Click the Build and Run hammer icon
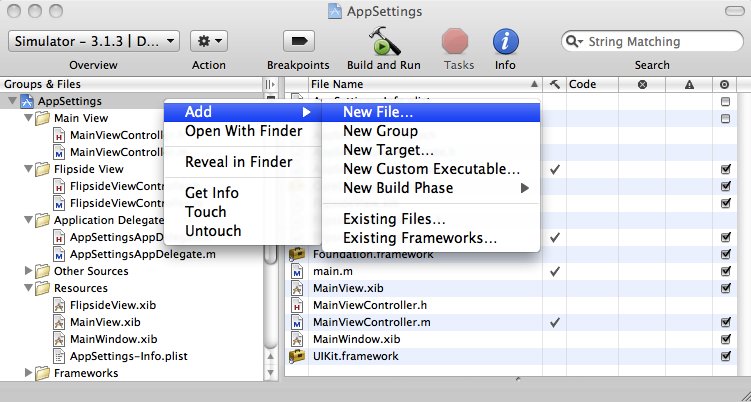 tap(384, 41)
